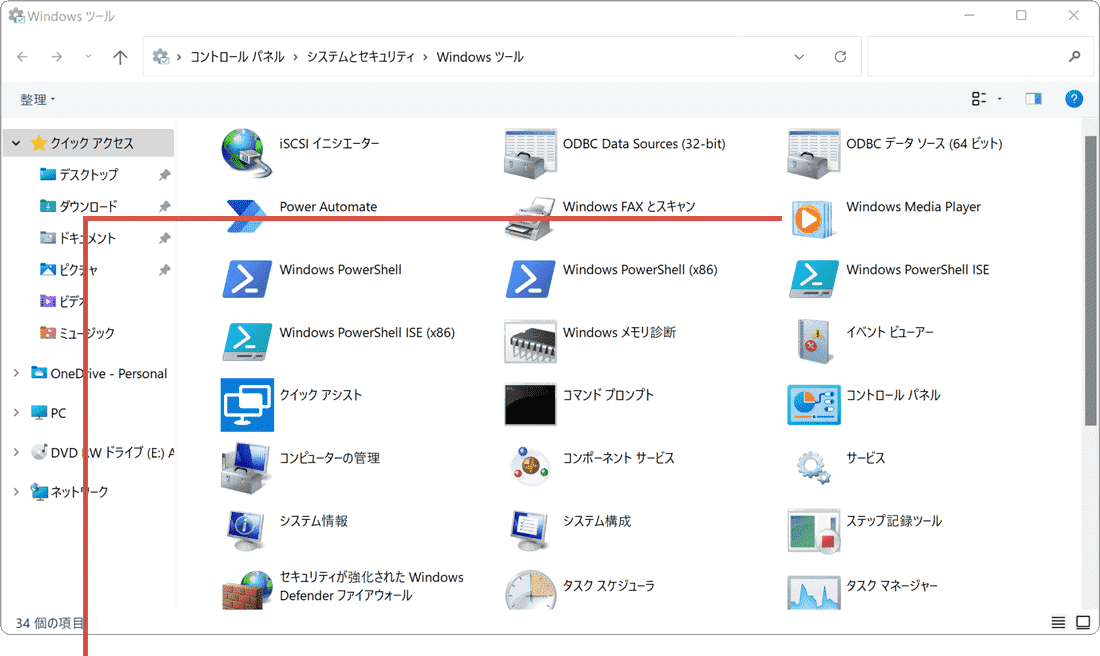Click the search magnifier icon
Screen dimensions: 1100x656
(x=1075, y=56)
